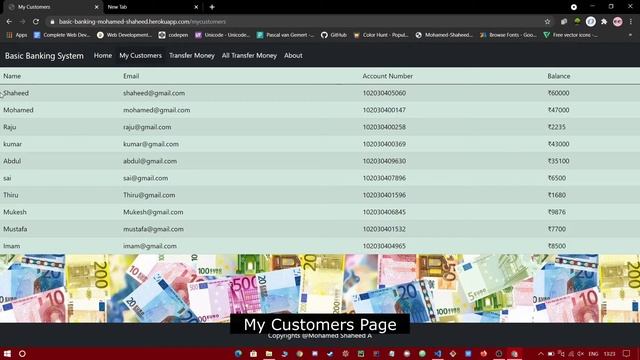Open the Windows Start menu
Viewport: 640px width, 360px height.
(x=7, y=353)
